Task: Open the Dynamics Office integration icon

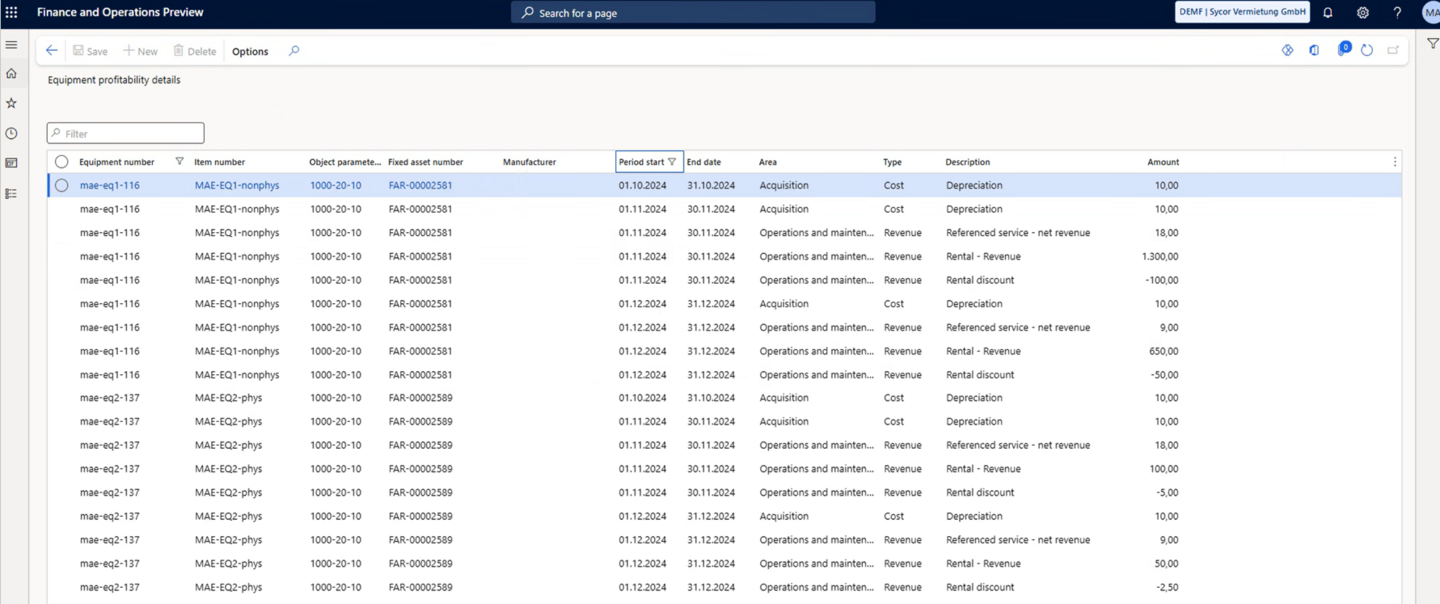Action: click(1314, 49)
